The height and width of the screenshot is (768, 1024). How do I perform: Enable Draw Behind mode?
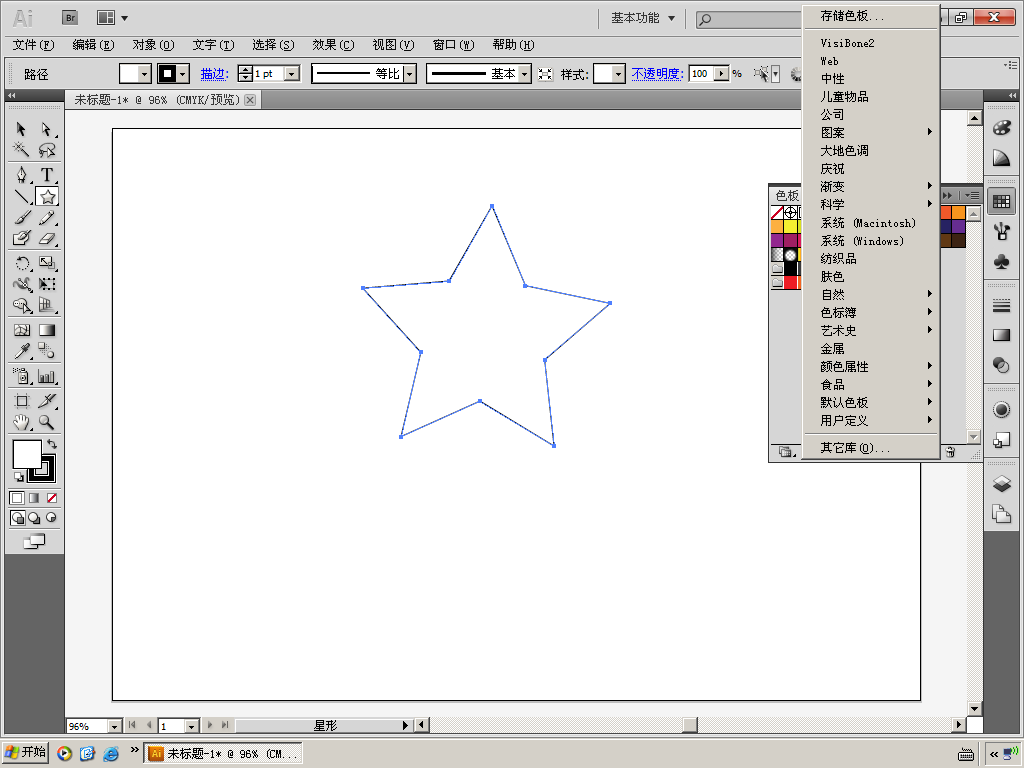(34, 518)
